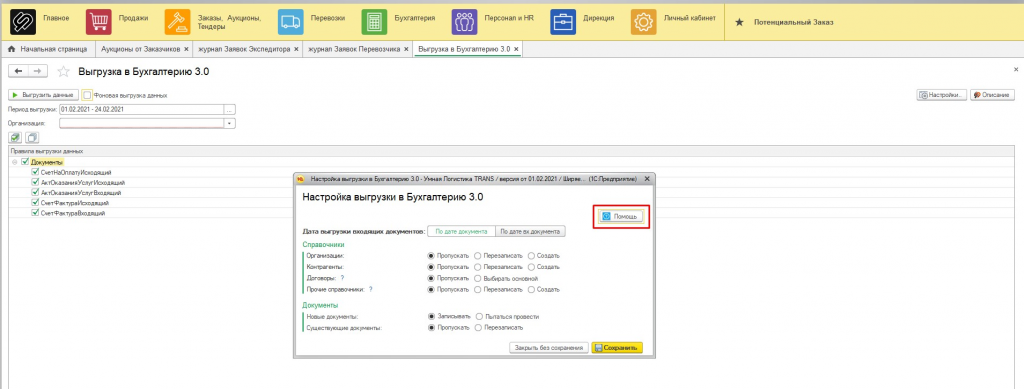Add page to favorites with star
Screen dimensions: 1024x389
click(63, 71)
